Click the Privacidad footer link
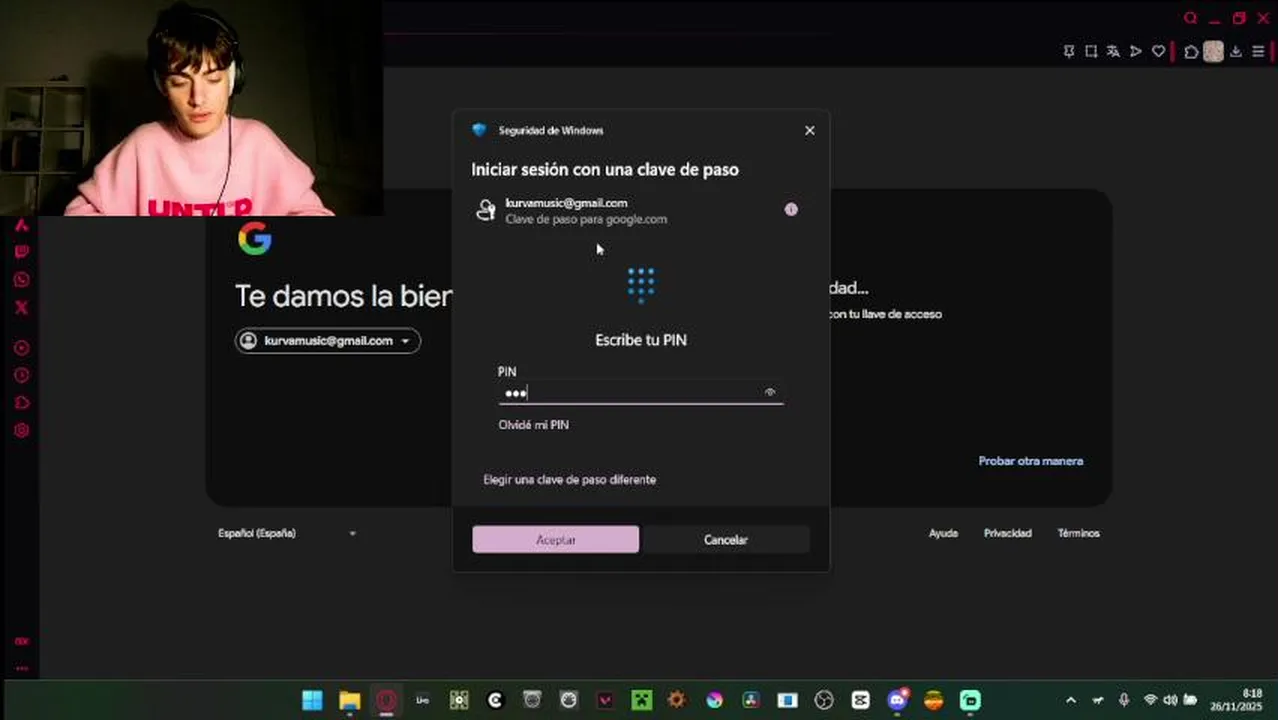The image size is (1278, 720). pos(1007,533)
